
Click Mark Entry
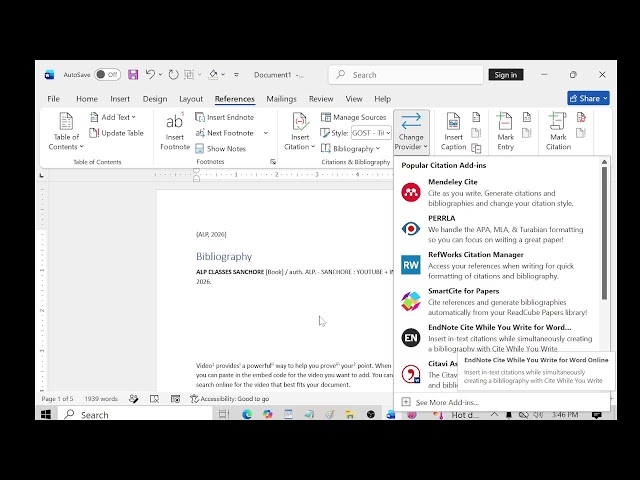[x=505, y=131]
